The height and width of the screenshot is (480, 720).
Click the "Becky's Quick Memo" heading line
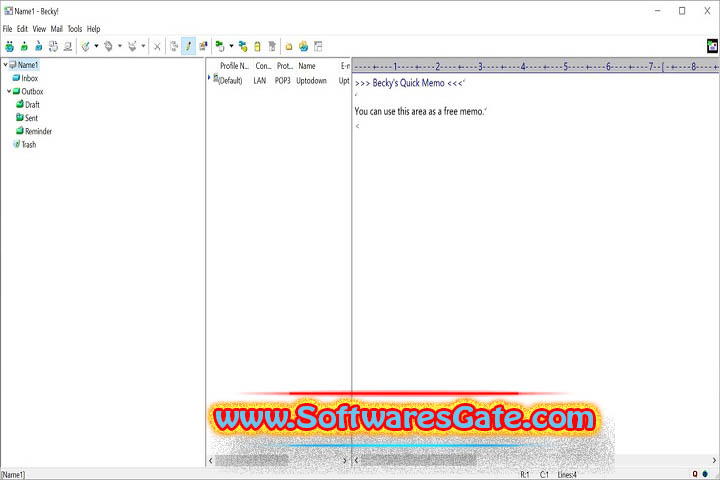click(x=409, y=83)
